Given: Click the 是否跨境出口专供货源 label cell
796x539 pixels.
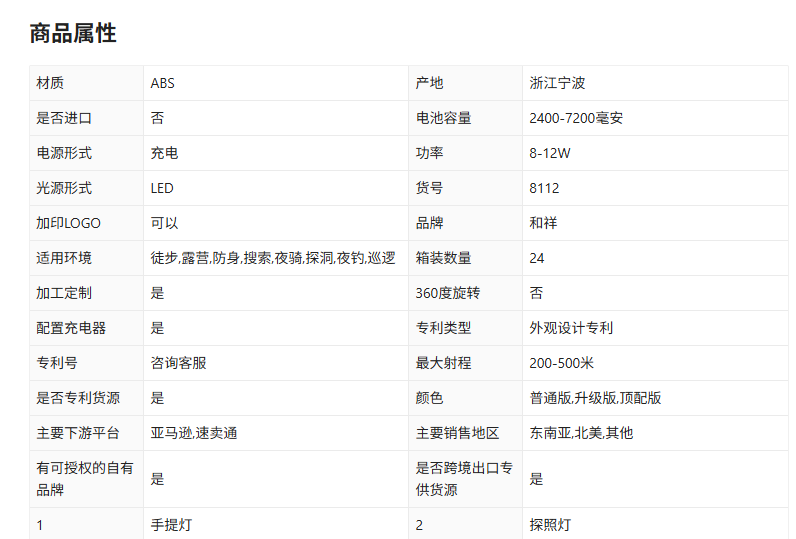Looking at the screenshot, I should (x=464, y=479).
